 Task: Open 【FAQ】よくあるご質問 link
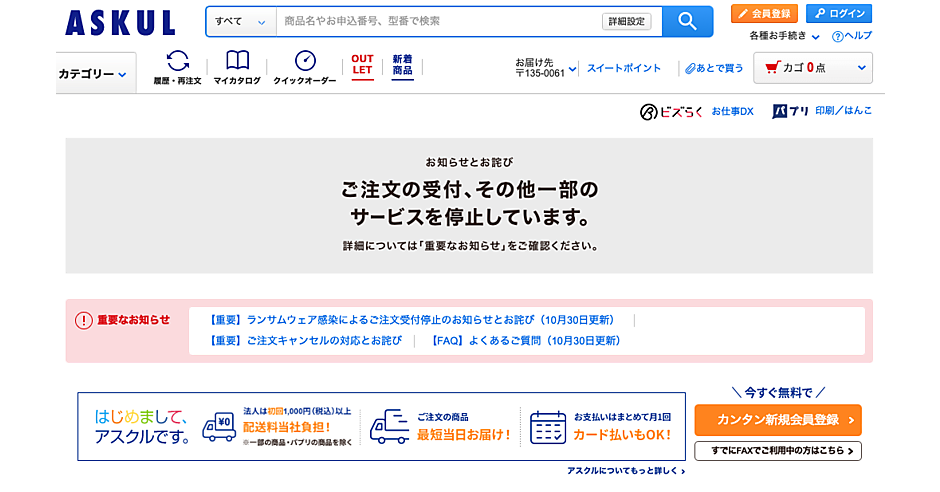coord(526,340)
